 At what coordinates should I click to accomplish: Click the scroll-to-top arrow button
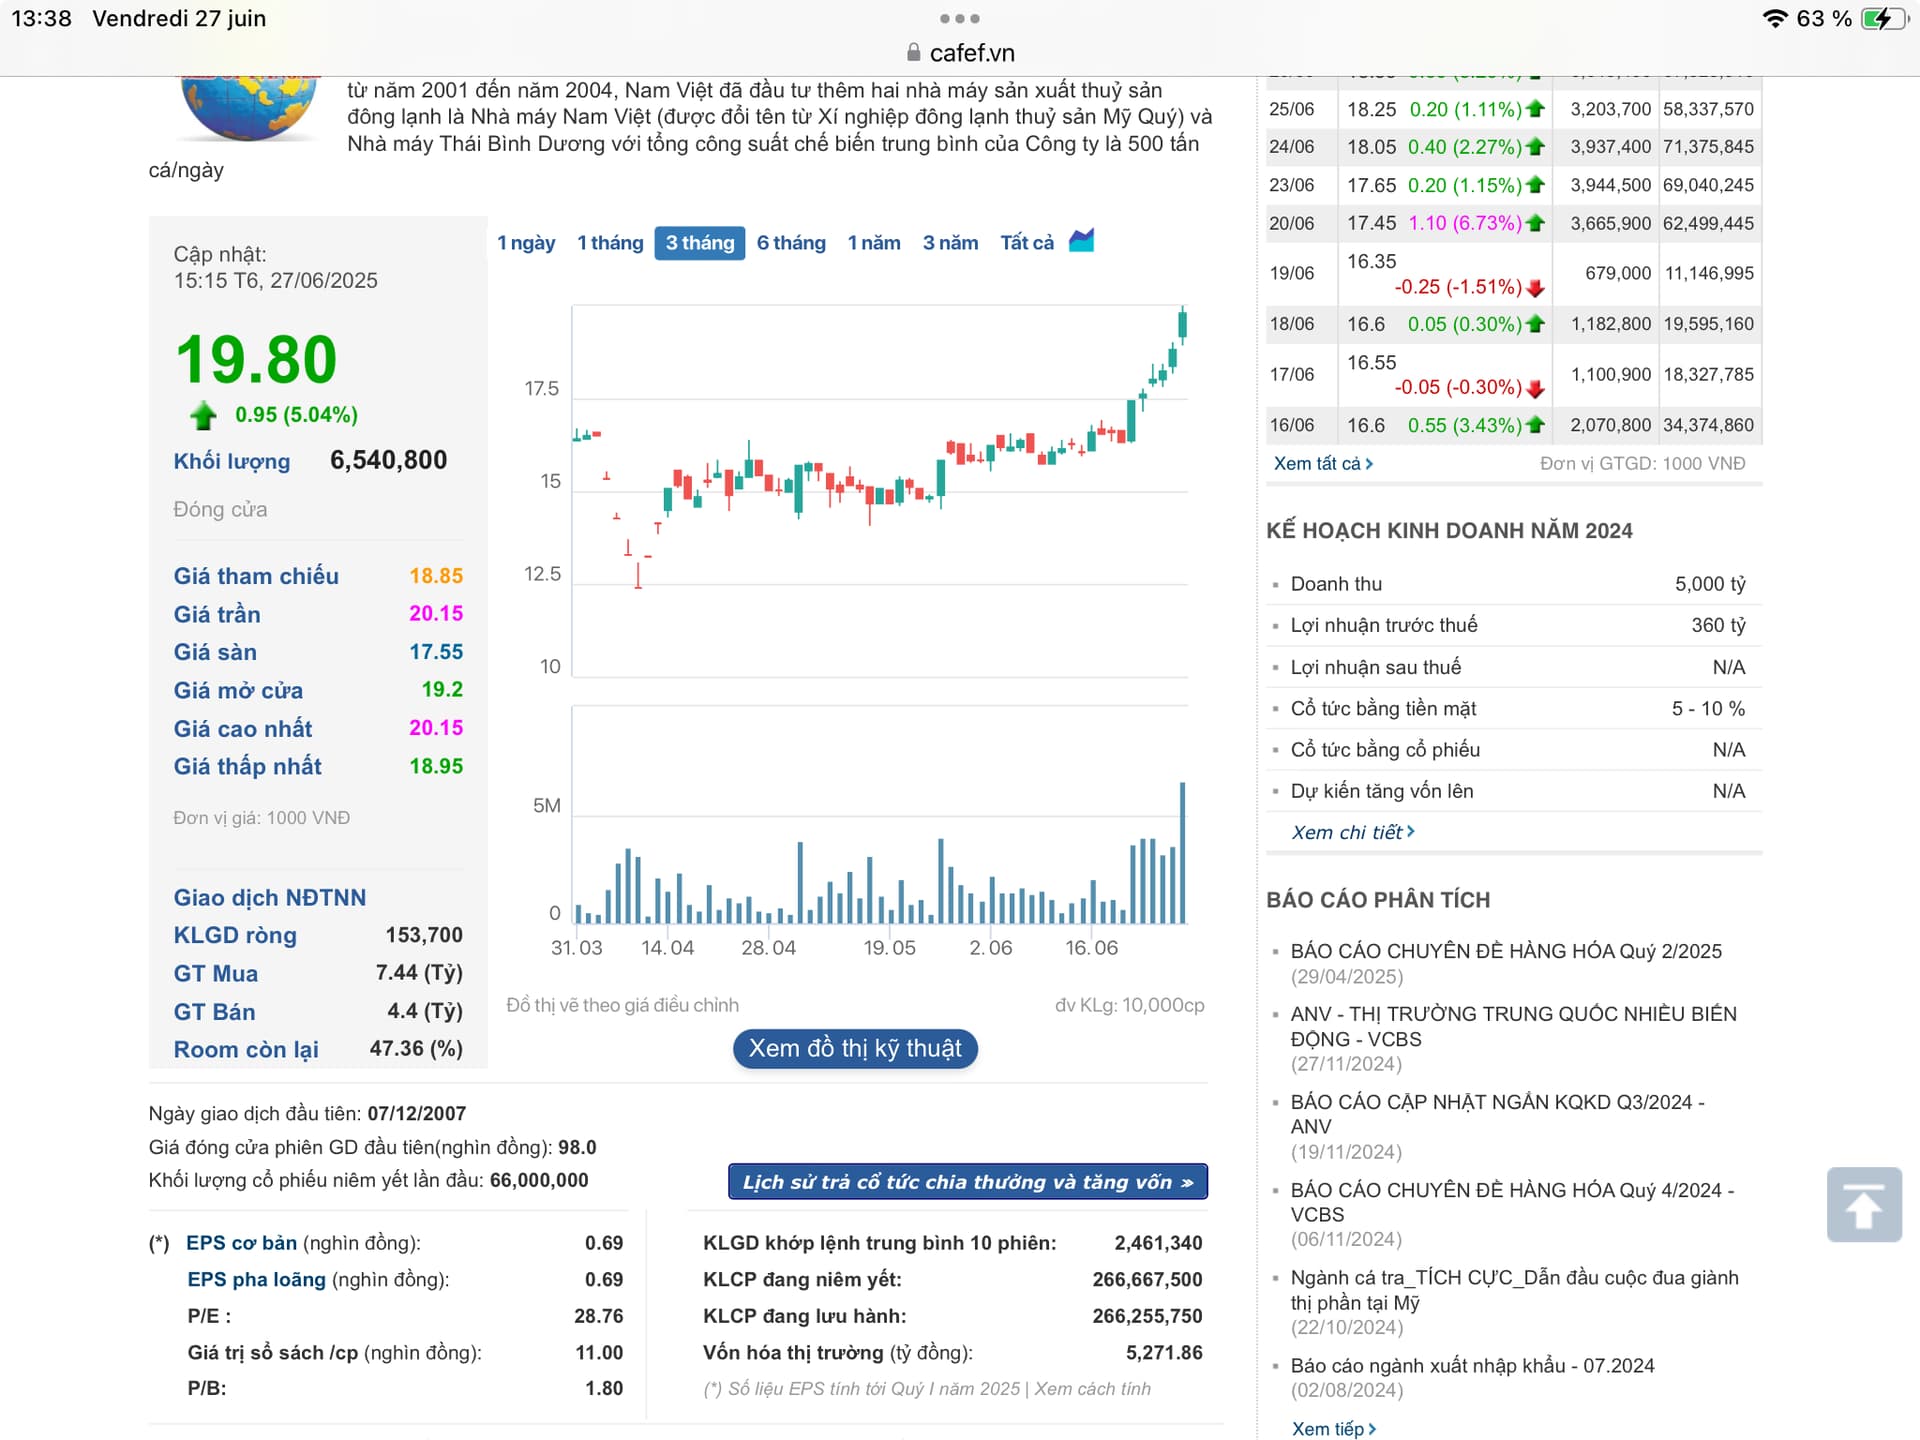[1863, 1204]
